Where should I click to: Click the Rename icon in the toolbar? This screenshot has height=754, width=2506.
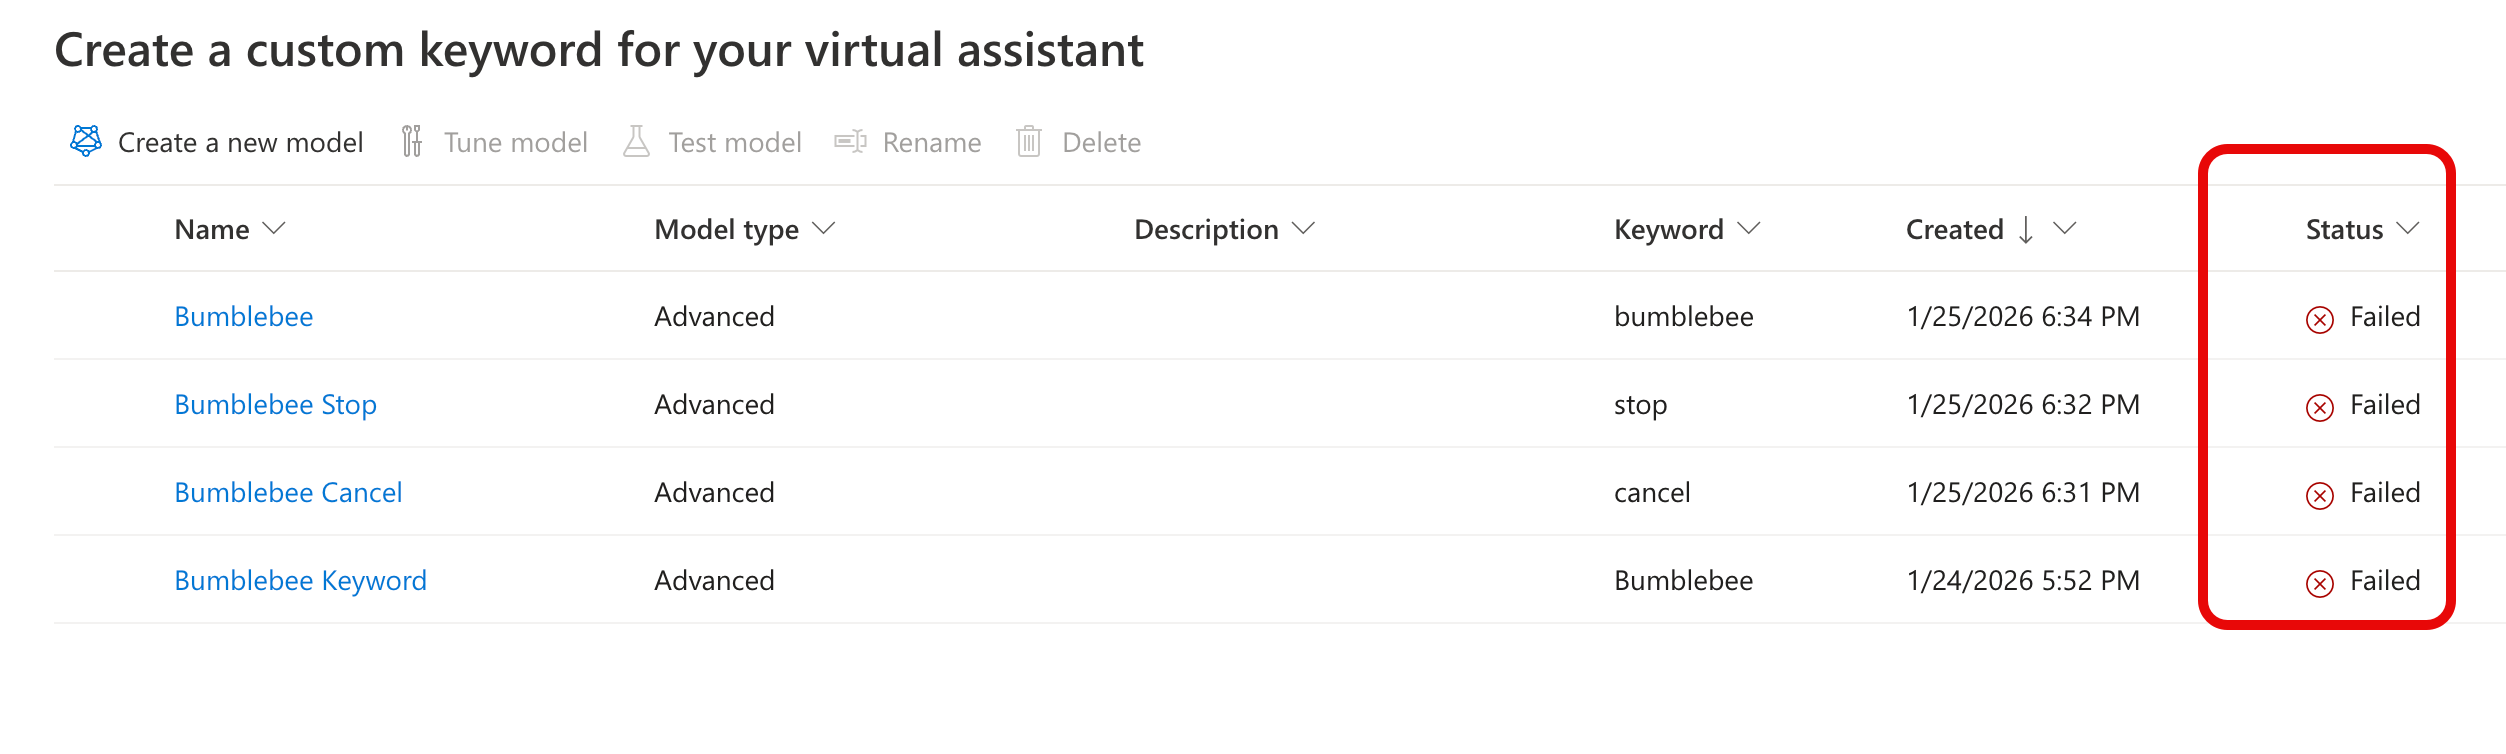(x=851, y=141)
